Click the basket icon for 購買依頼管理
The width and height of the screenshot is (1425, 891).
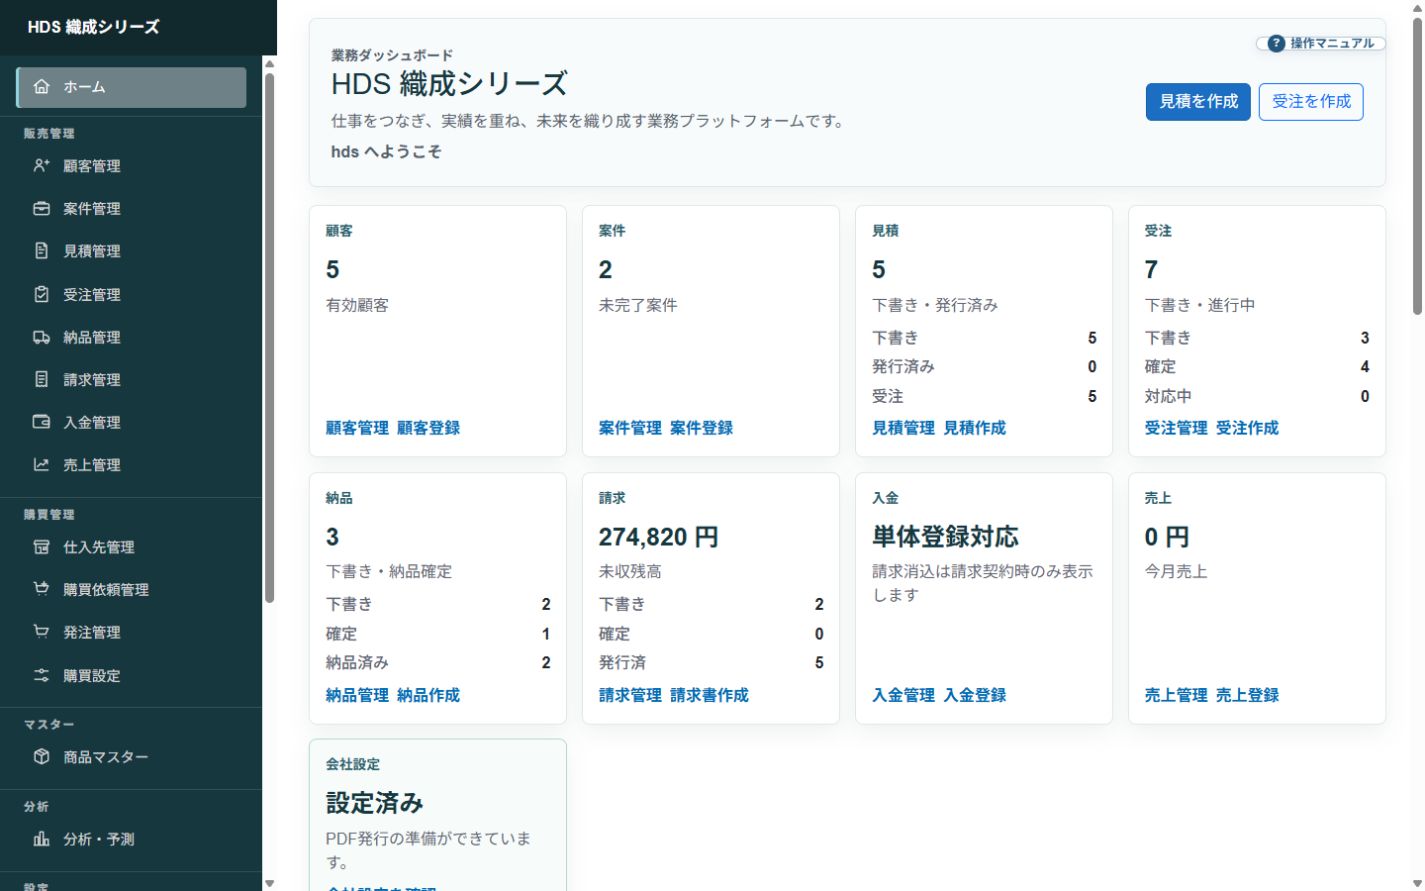(x=41, y=589)
